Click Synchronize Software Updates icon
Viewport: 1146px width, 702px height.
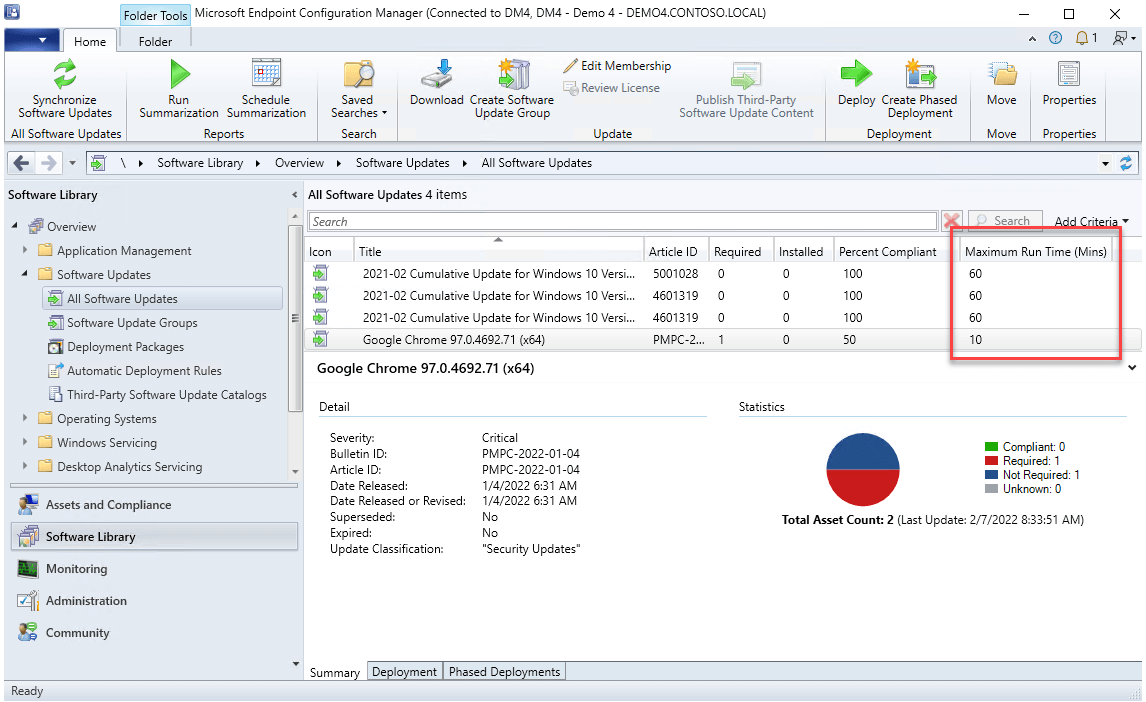click(x=65, y=74)
